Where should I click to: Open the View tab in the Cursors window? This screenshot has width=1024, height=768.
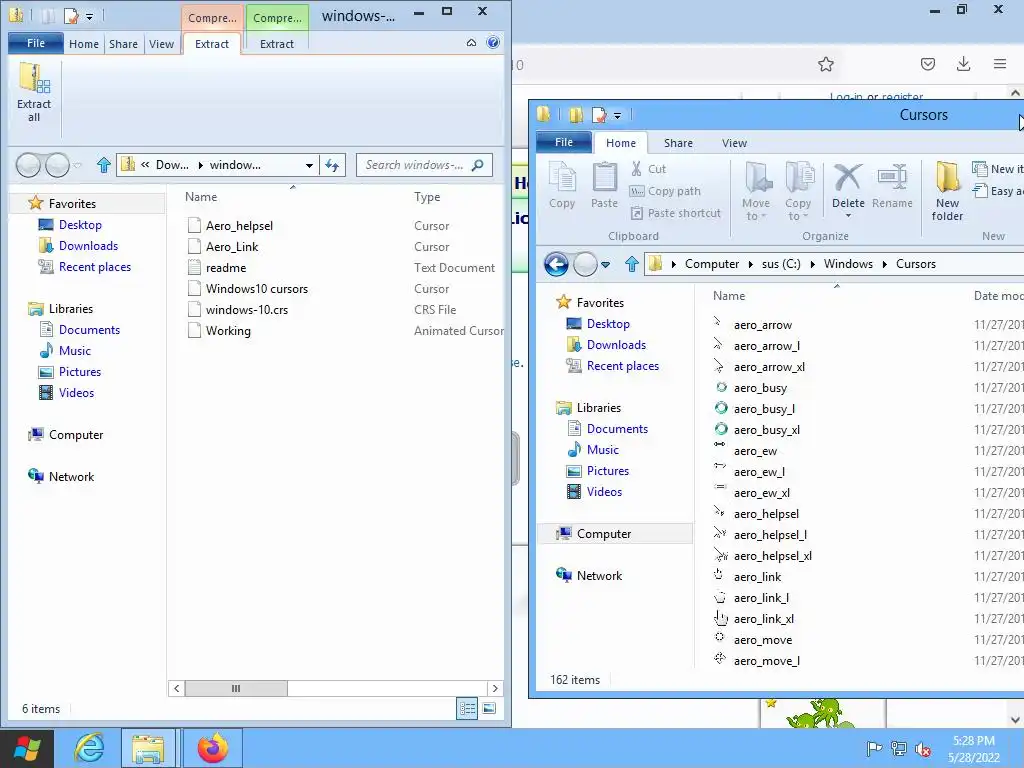click(x=734, y=143)
